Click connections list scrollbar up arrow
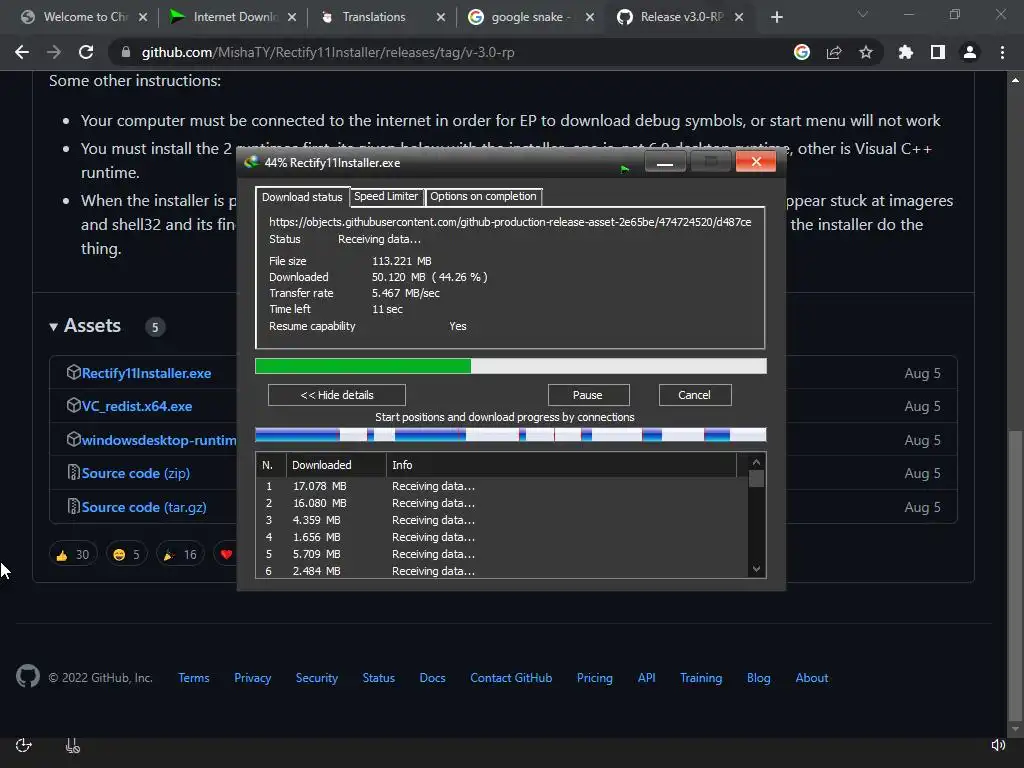The image size is (1024, 768). (x=756, y=462)
